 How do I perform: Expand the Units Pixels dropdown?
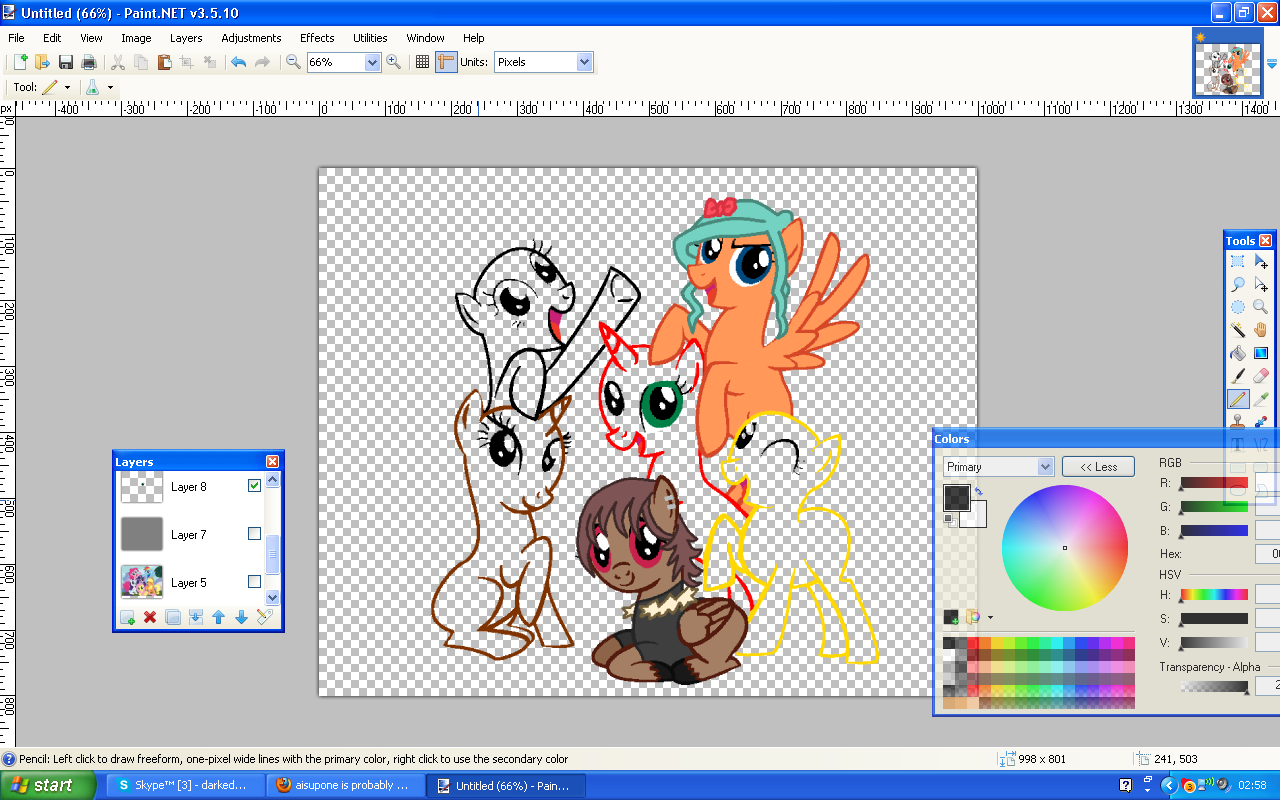pyautogui.click(x=584, y=62)
